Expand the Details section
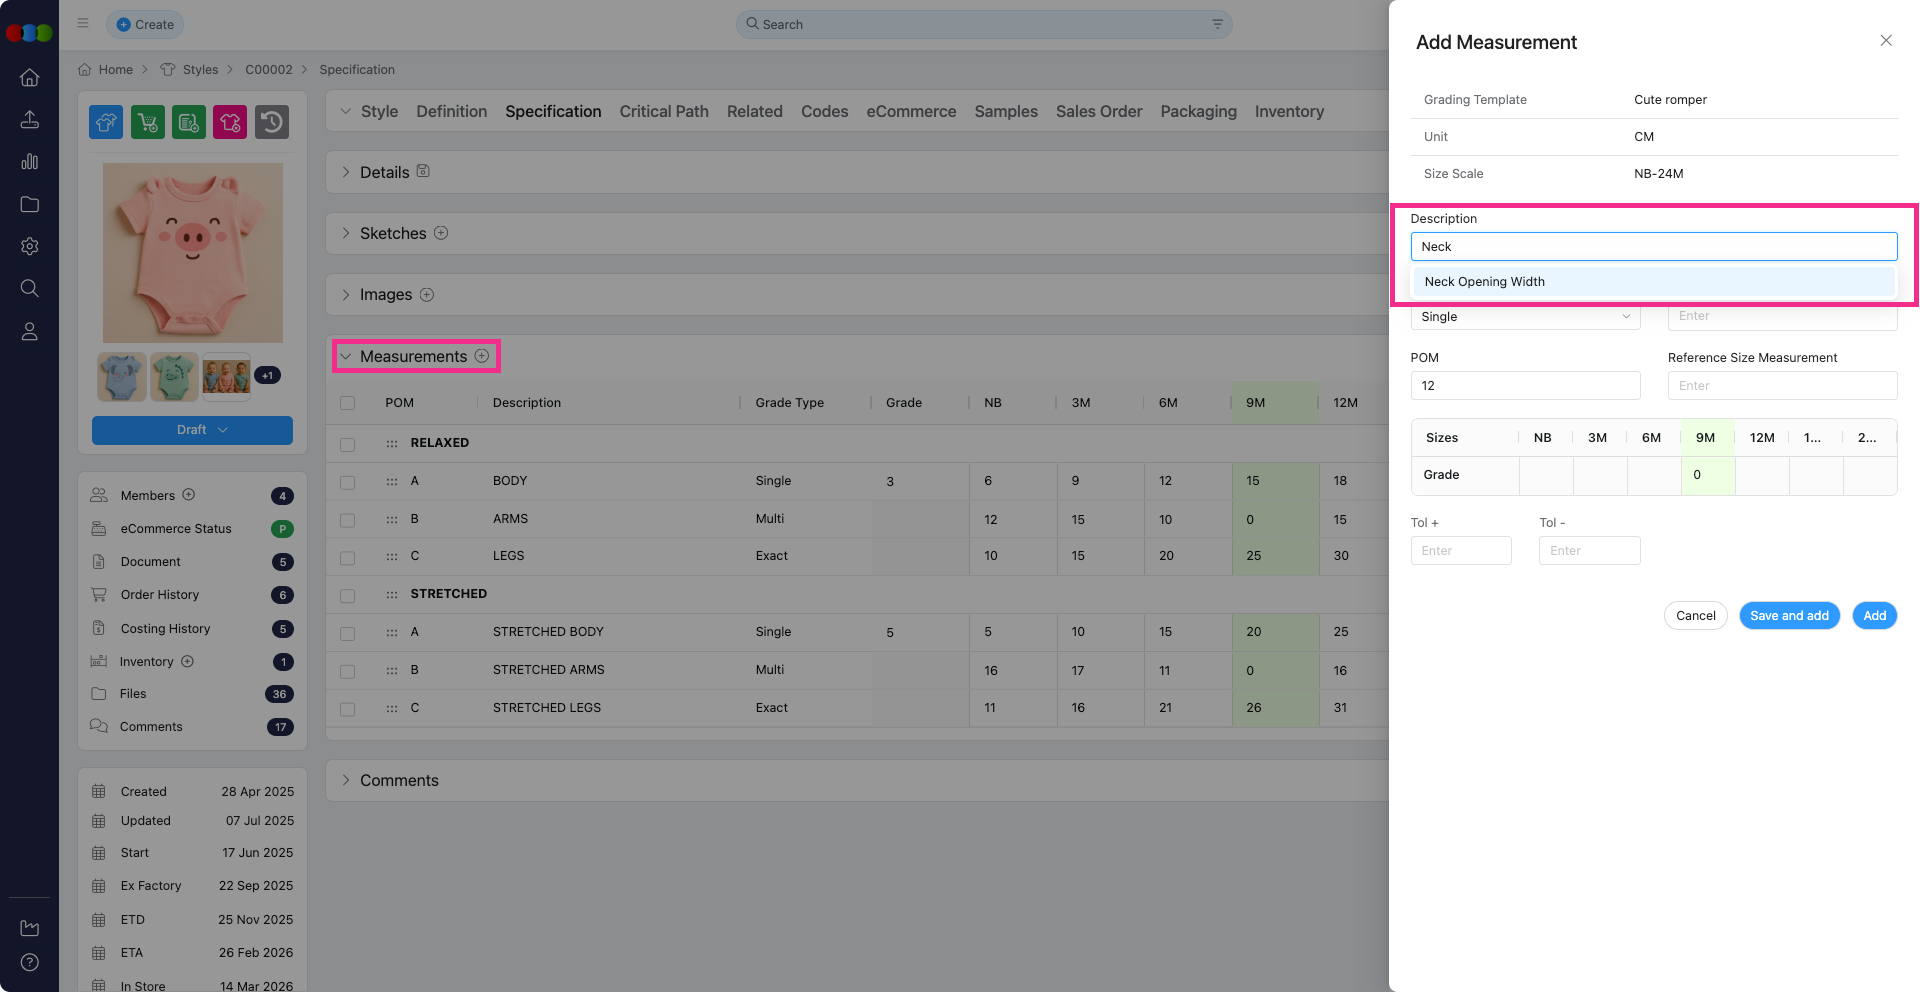Image resolution: width=1920 pixels, height=992 pixels. point(346,172)
